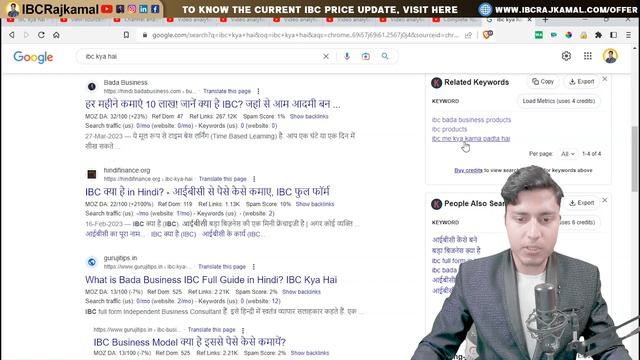The width and height of the screenshot is (640, 360).
Task: Select keyword 'ibc me kya karna padta hai'
Action: tap(471, 139)
